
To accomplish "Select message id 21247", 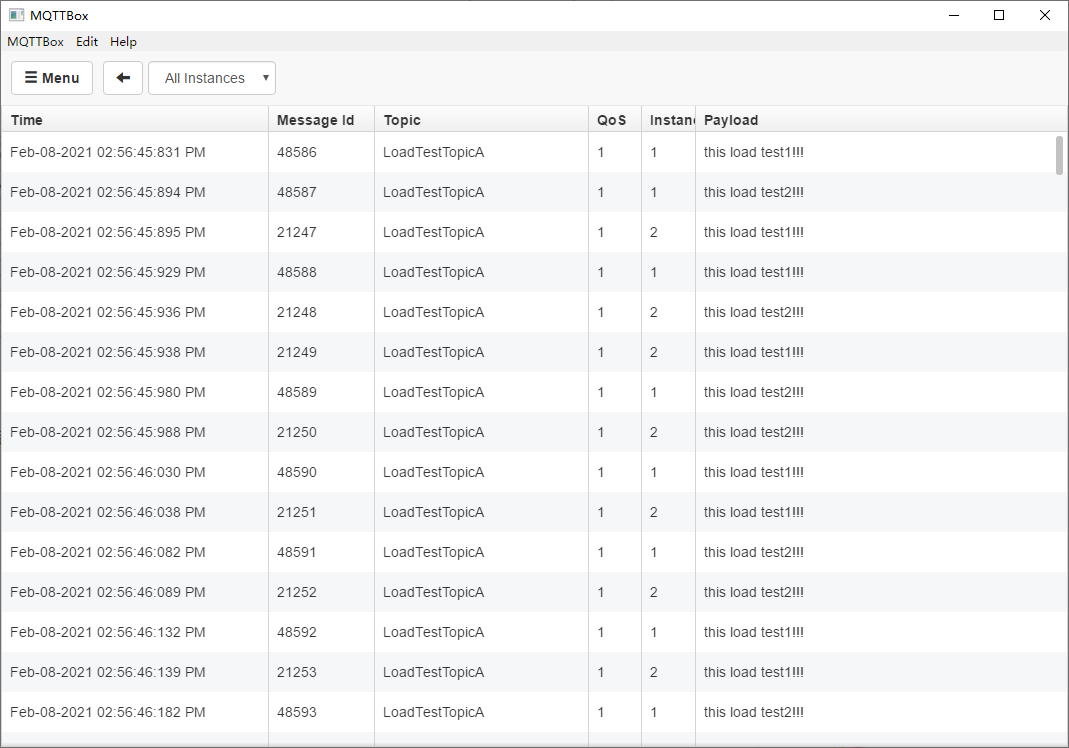I will click(297, 232).
